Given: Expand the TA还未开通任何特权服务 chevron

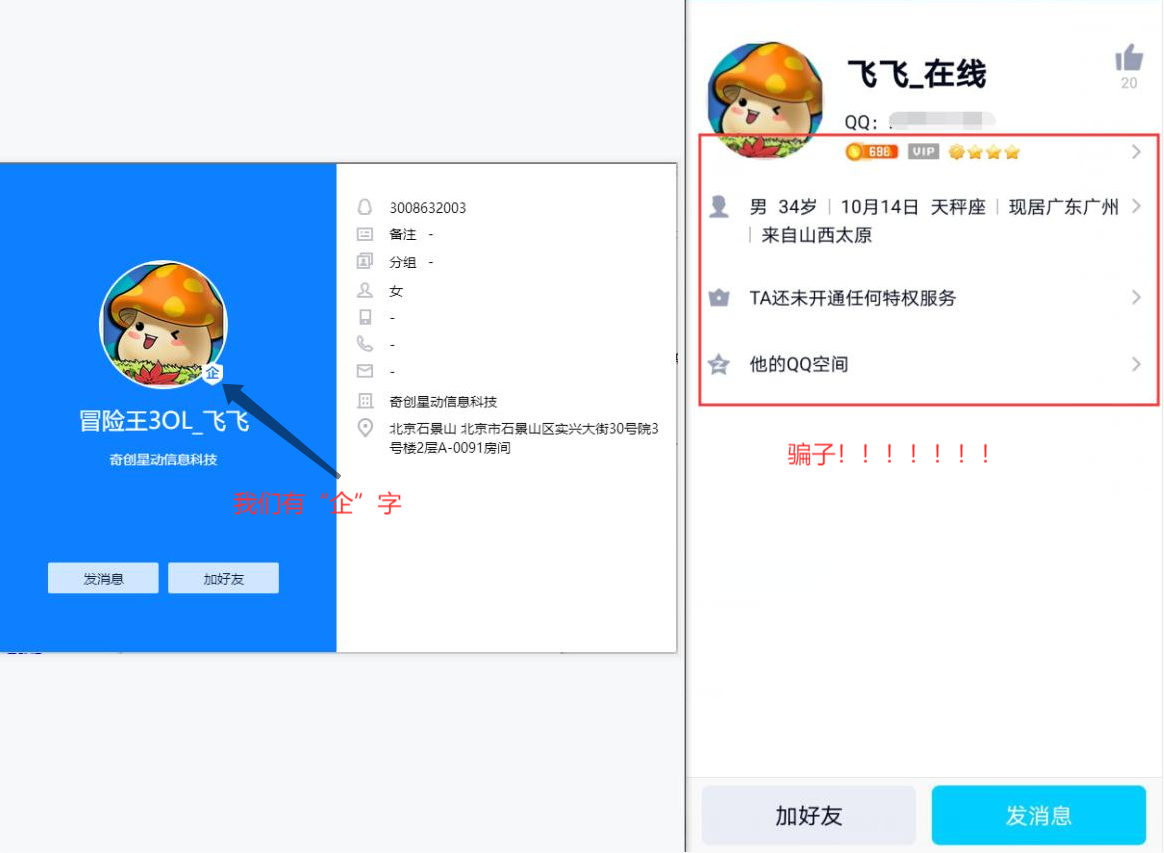Looking at the screenshot, I should (1137, 298).
